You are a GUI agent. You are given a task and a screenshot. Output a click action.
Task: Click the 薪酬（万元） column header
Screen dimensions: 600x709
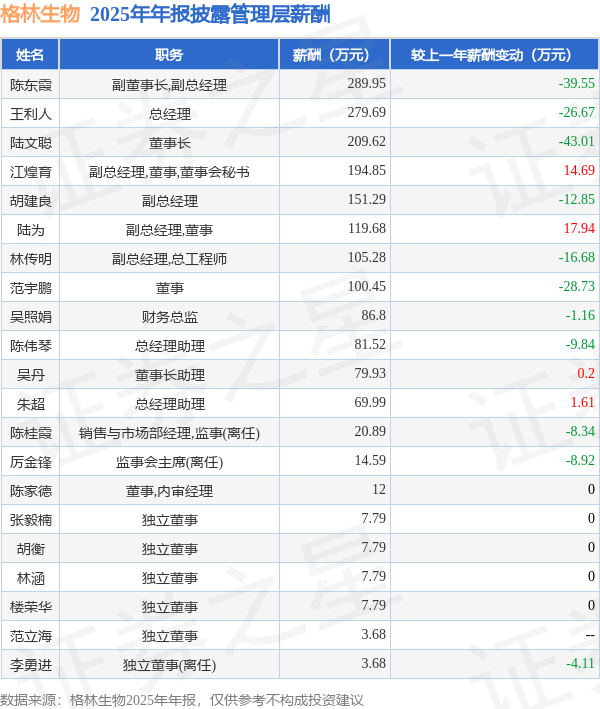pyautogui.click(x=335, y=55)
